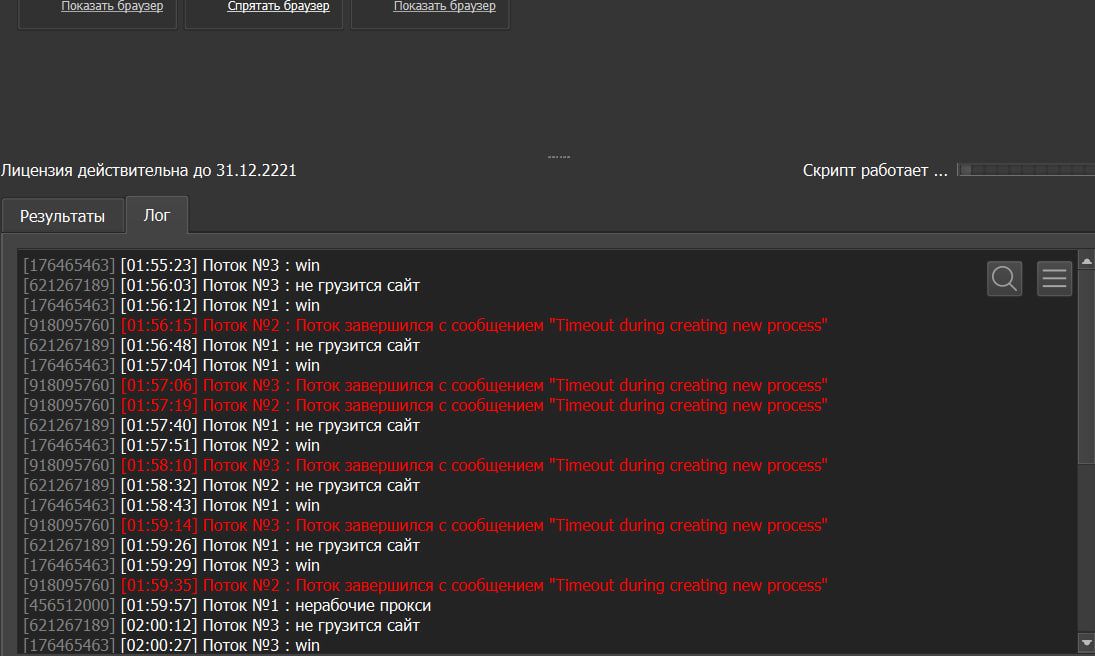This screenshot has height=656, width=1095.
Task: Open the log hamburger menu icon
Action: point(1054,279)
